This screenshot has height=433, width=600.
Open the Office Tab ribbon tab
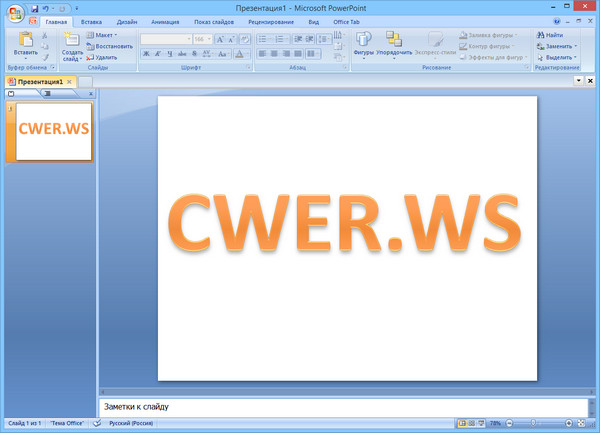click(x=346, y=22)
